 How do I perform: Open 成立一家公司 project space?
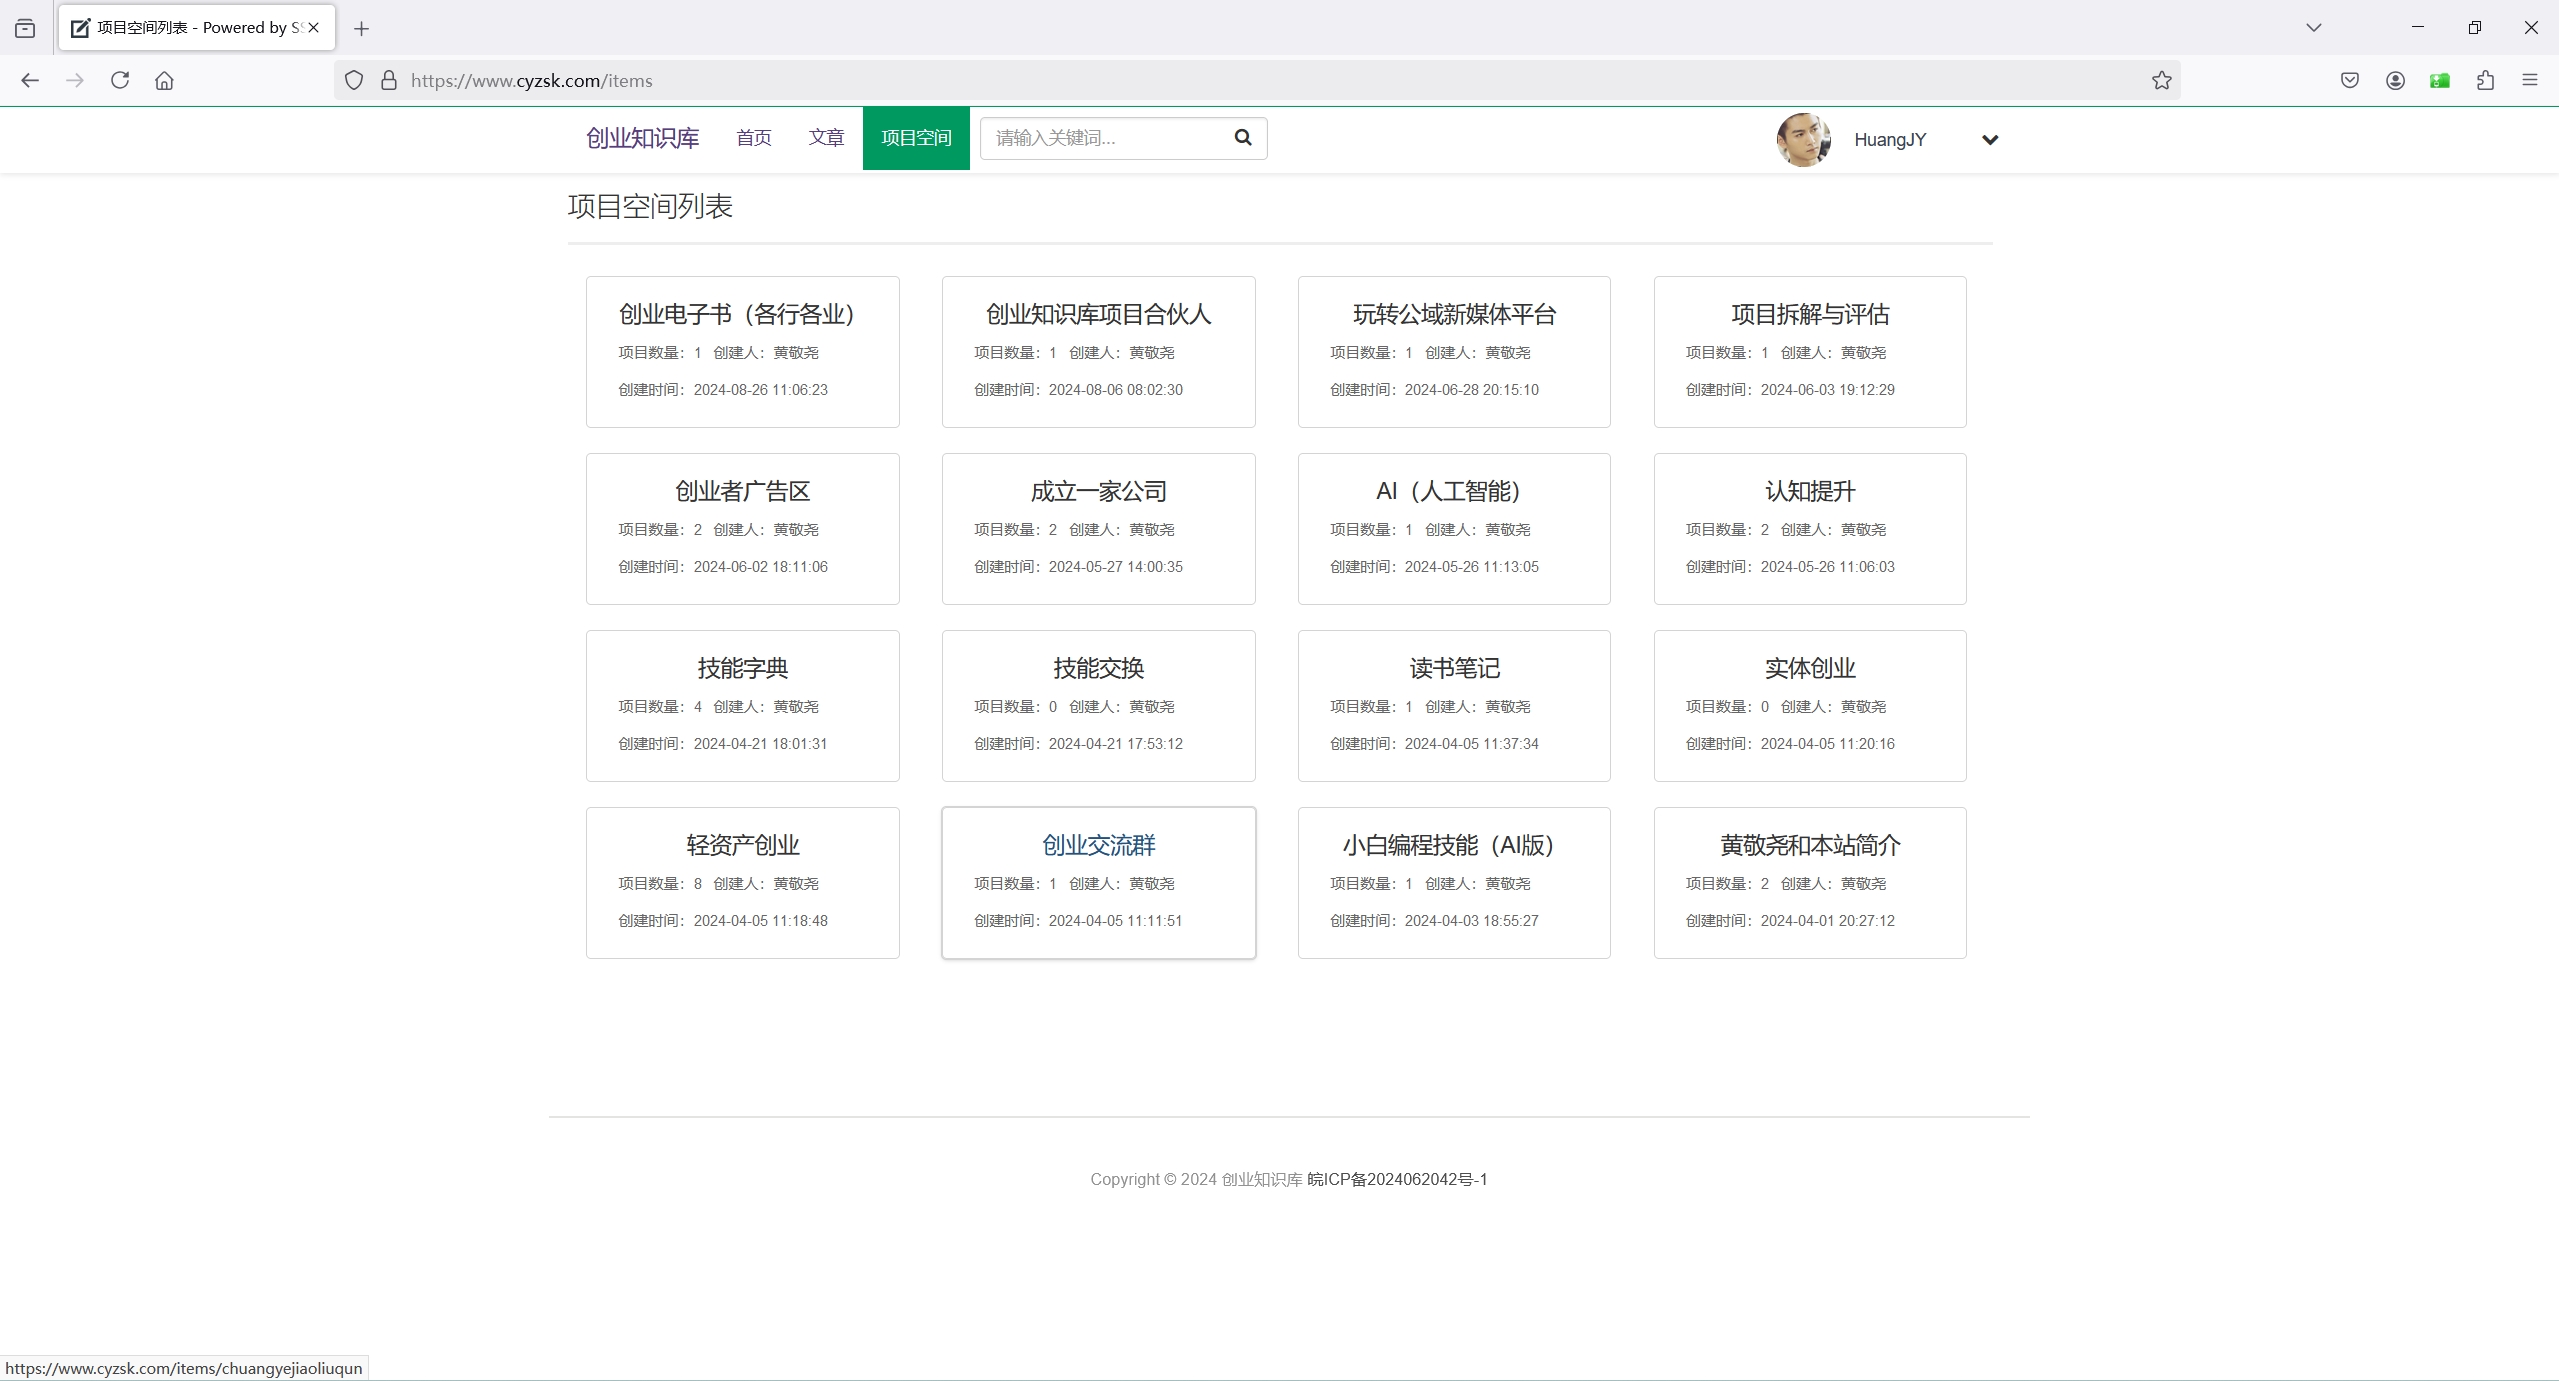1098,491
